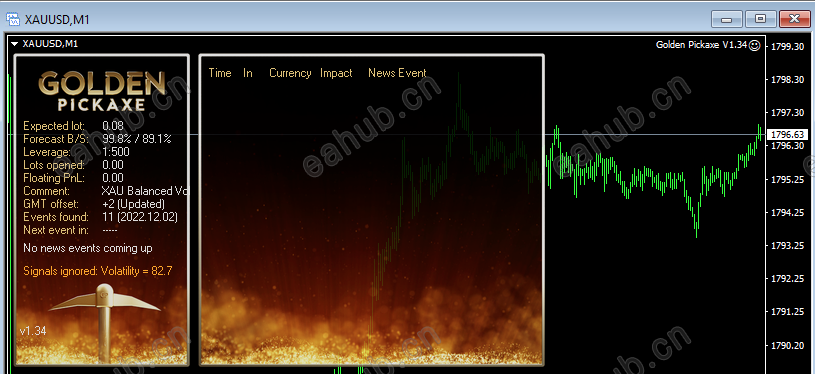This screenshot has width=815, height=374.
Task: Click the v1.34 version label in panel
Action: (x=33, y=331)
